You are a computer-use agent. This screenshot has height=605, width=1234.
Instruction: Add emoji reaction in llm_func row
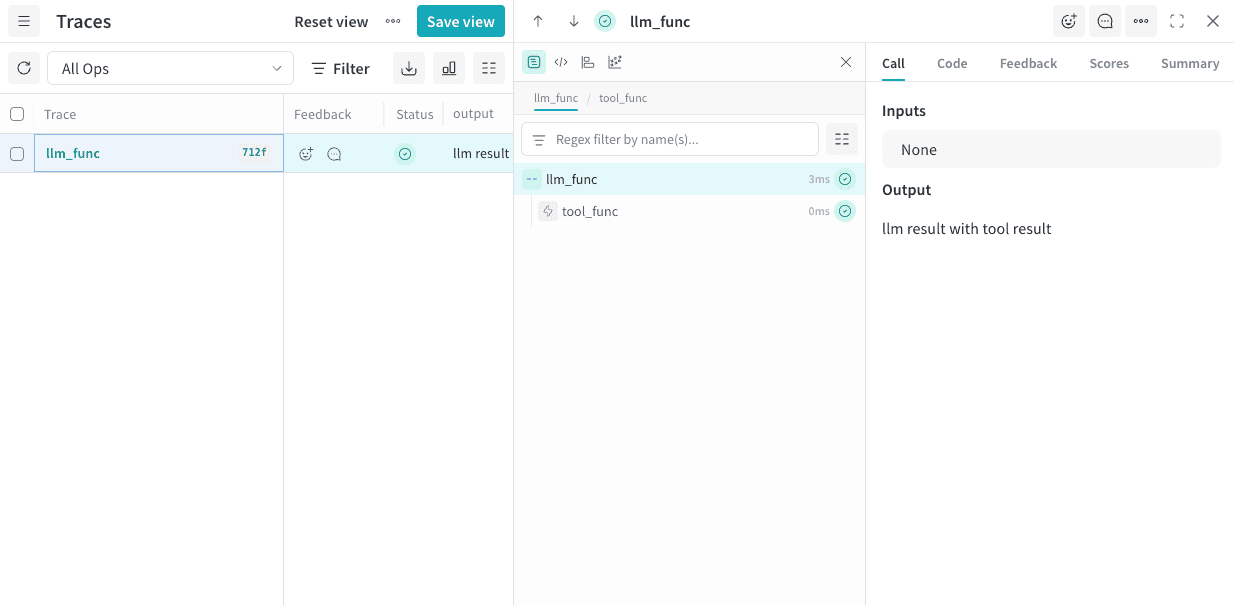click(306, 154)
